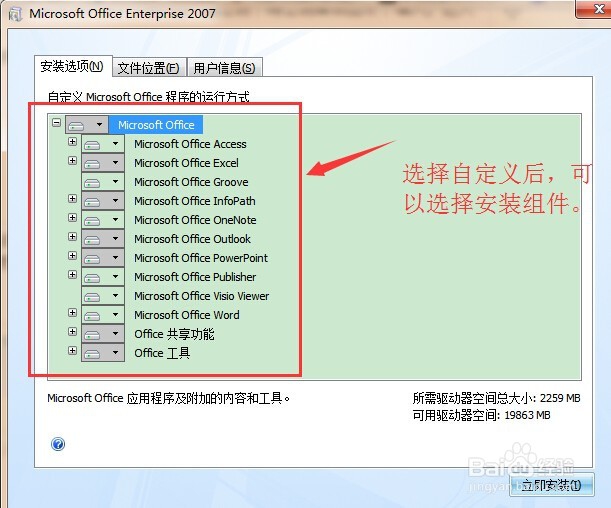
Task: Open install-option dropdown for Microsoft Office root
Action: (x=87, y=125)
